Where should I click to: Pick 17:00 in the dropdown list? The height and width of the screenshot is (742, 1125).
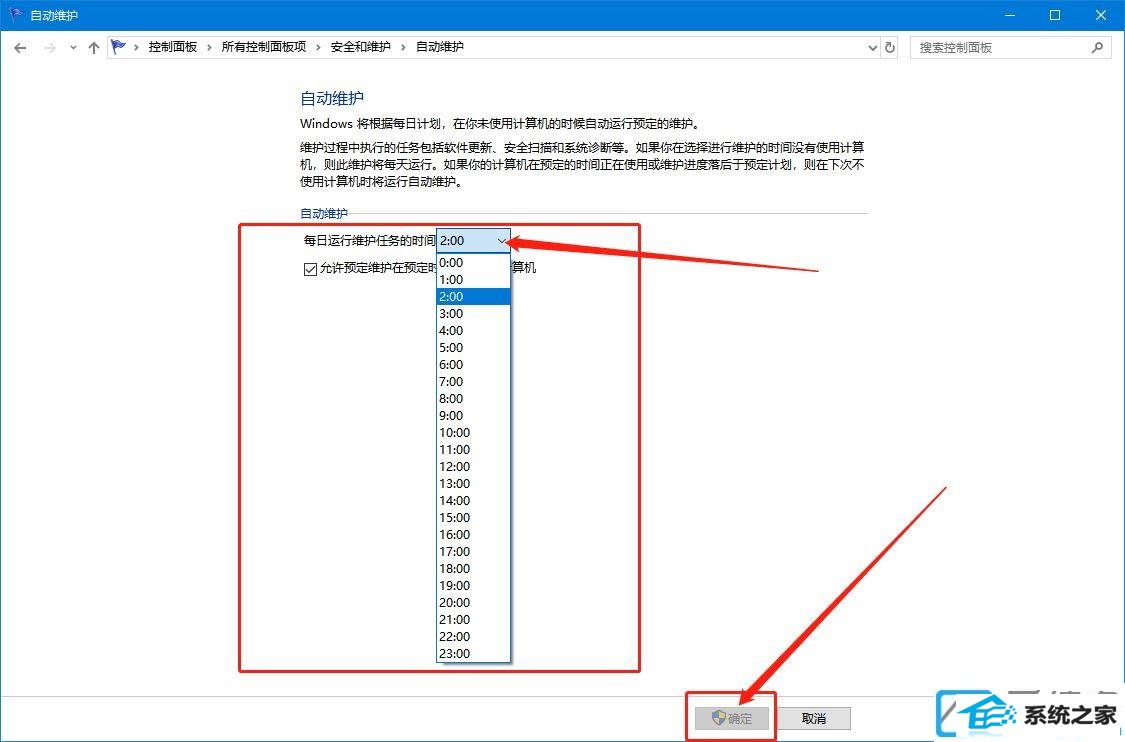point(474,551)
